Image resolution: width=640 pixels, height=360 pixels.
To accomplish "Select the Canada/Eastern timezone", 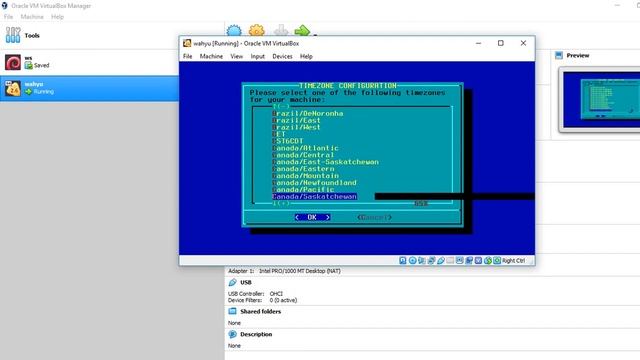I will pos(303,169).
